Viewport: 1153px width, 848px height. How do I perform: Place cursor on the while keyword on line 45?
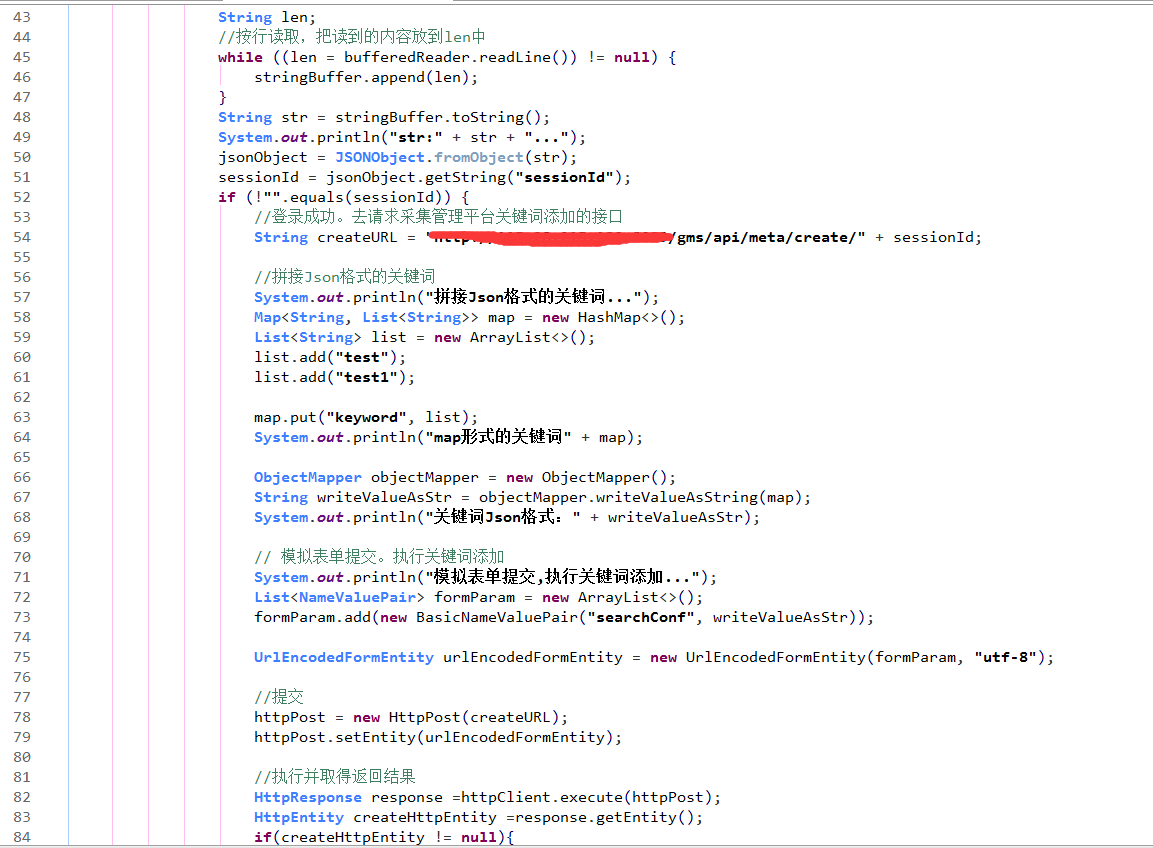tap(238, 56)
